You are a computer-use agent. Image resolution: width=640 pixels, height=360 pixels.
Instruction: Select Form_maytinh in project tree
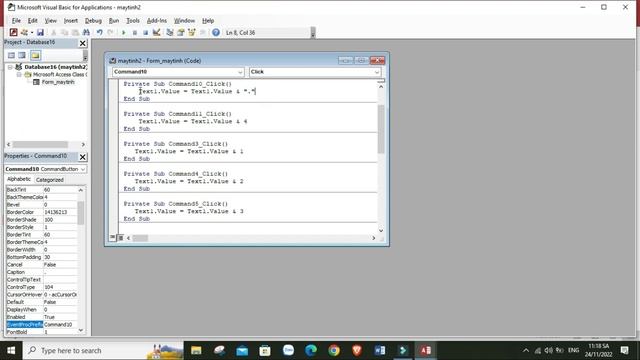58,82
